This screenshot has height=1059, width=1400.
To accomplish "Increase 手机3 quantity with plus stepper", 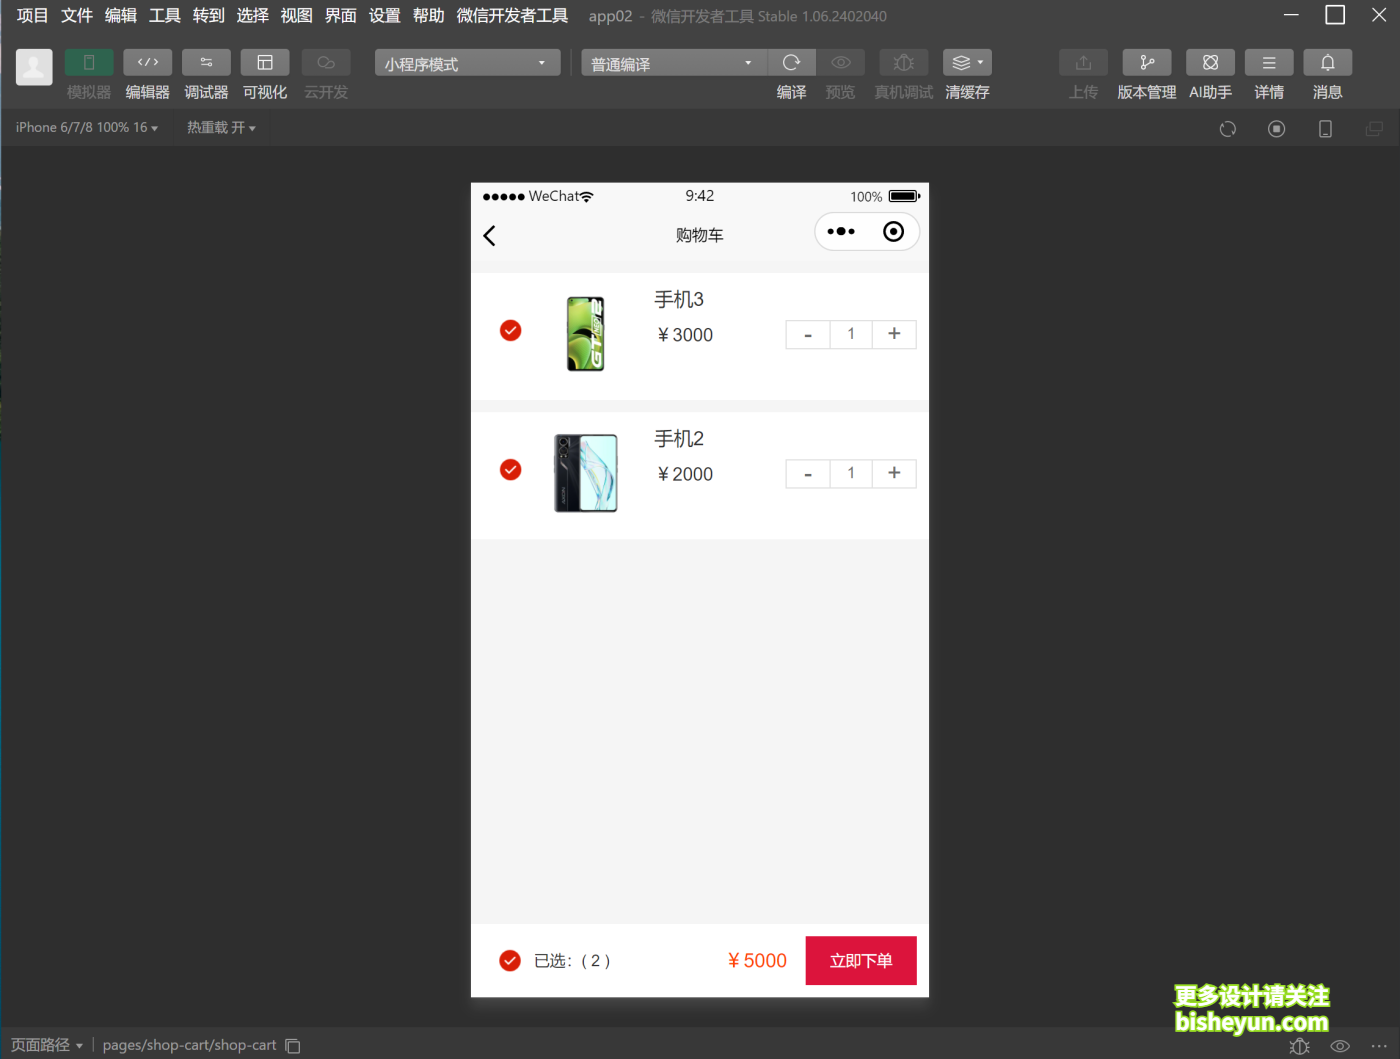I will pos(893,334).
